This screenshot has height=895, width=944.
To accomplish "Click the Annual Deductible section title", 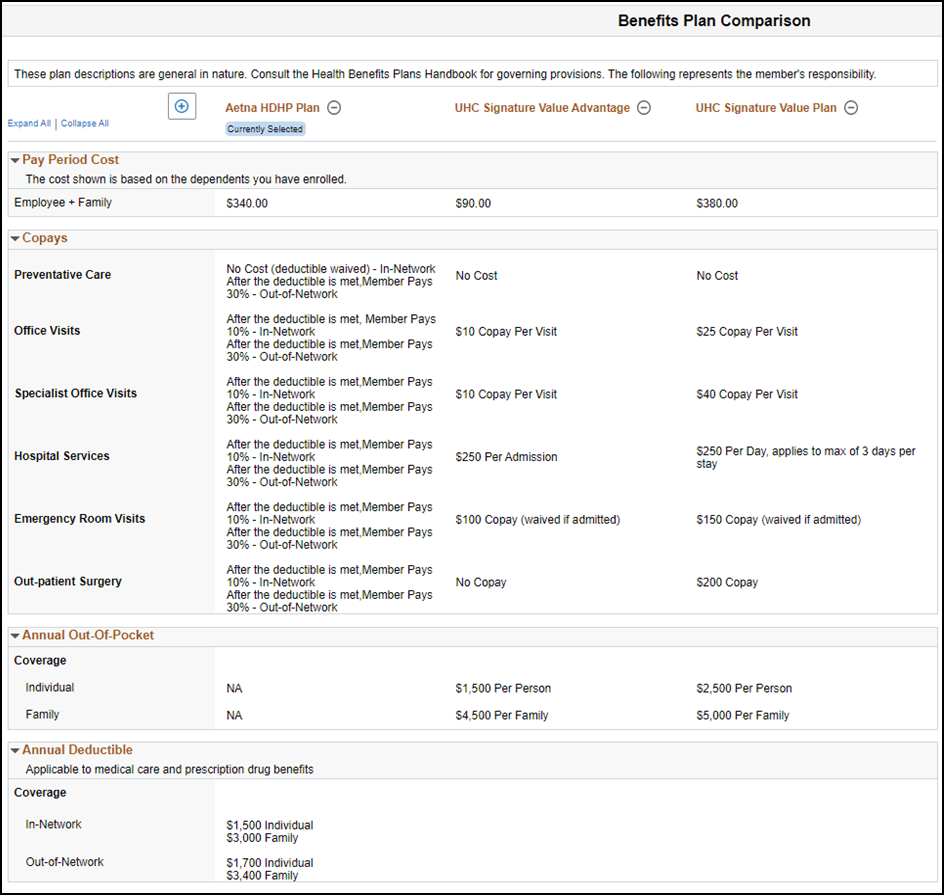I will point(77,750).
